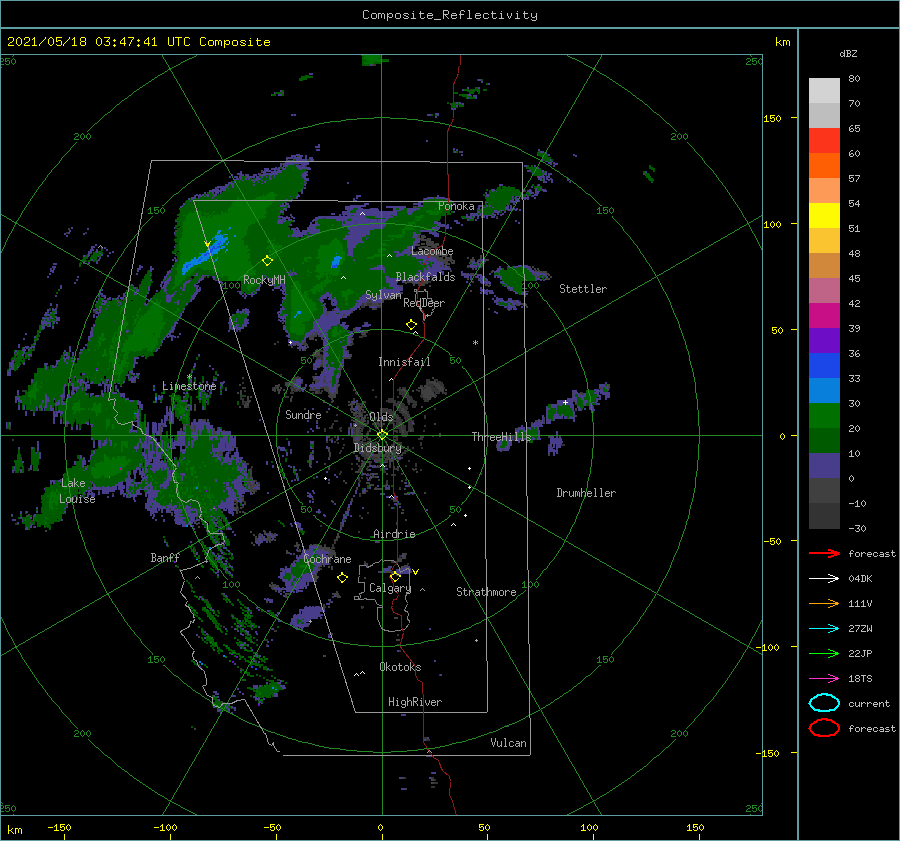Click the green 22JP arrow legend icon
This screenshot has height=841, width=900.
(x=824, y=653)
